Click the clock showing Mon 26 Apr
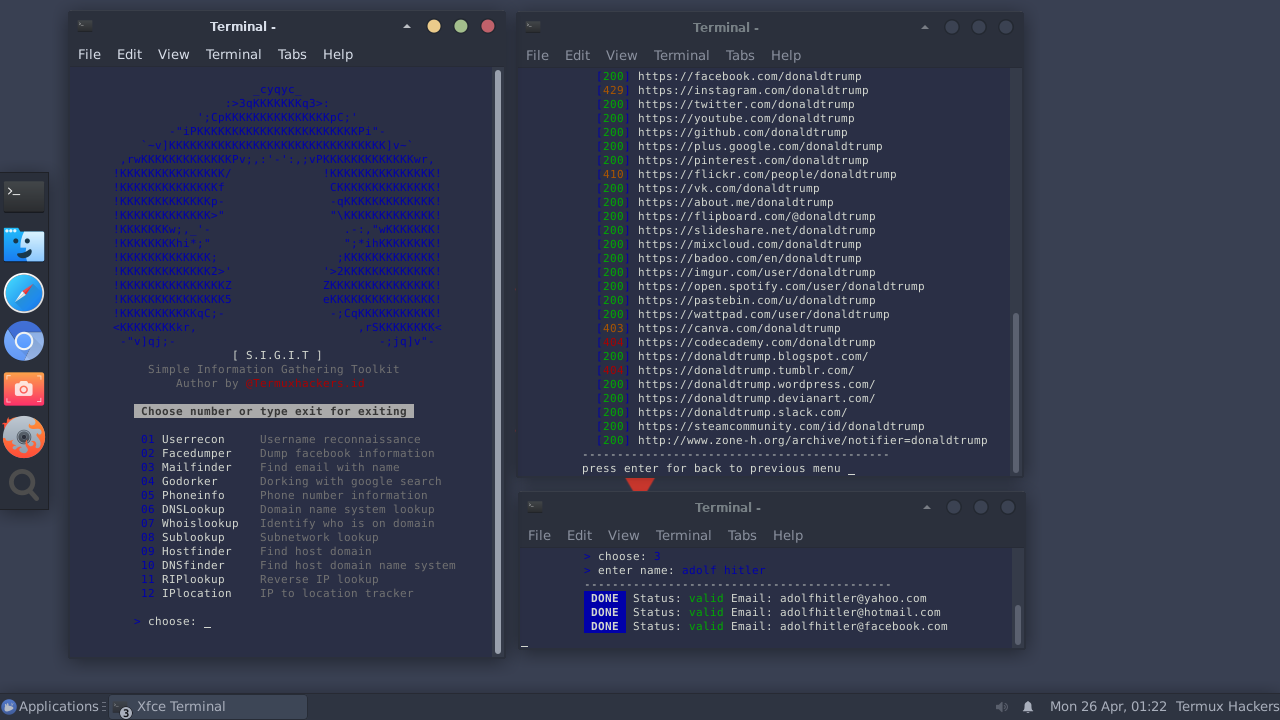The image size is (1280, 720). pos(1108,707)
